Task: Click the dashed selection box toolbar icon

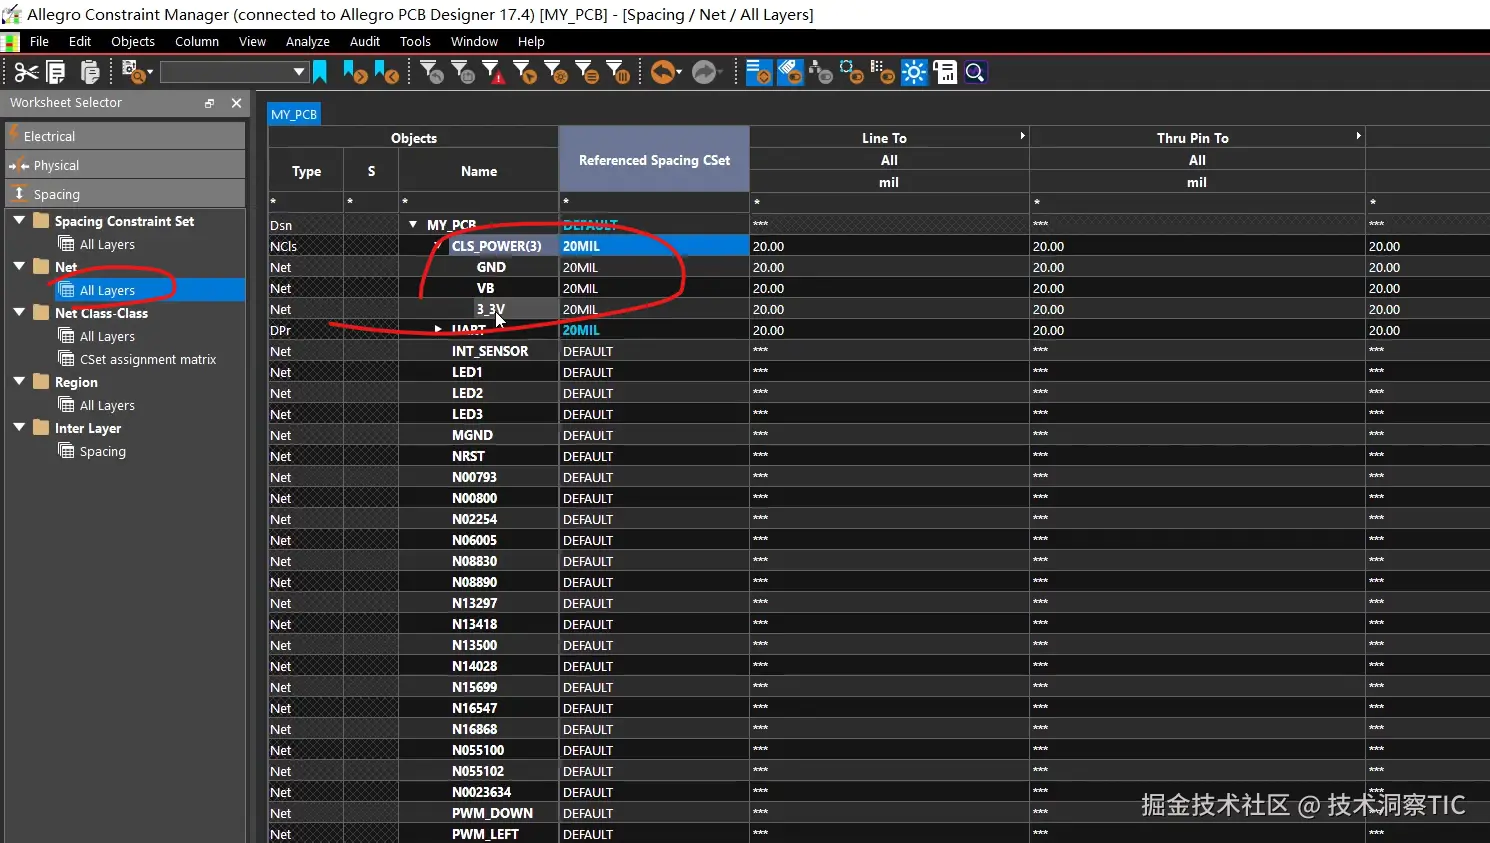Action: (x=852, y=72)
